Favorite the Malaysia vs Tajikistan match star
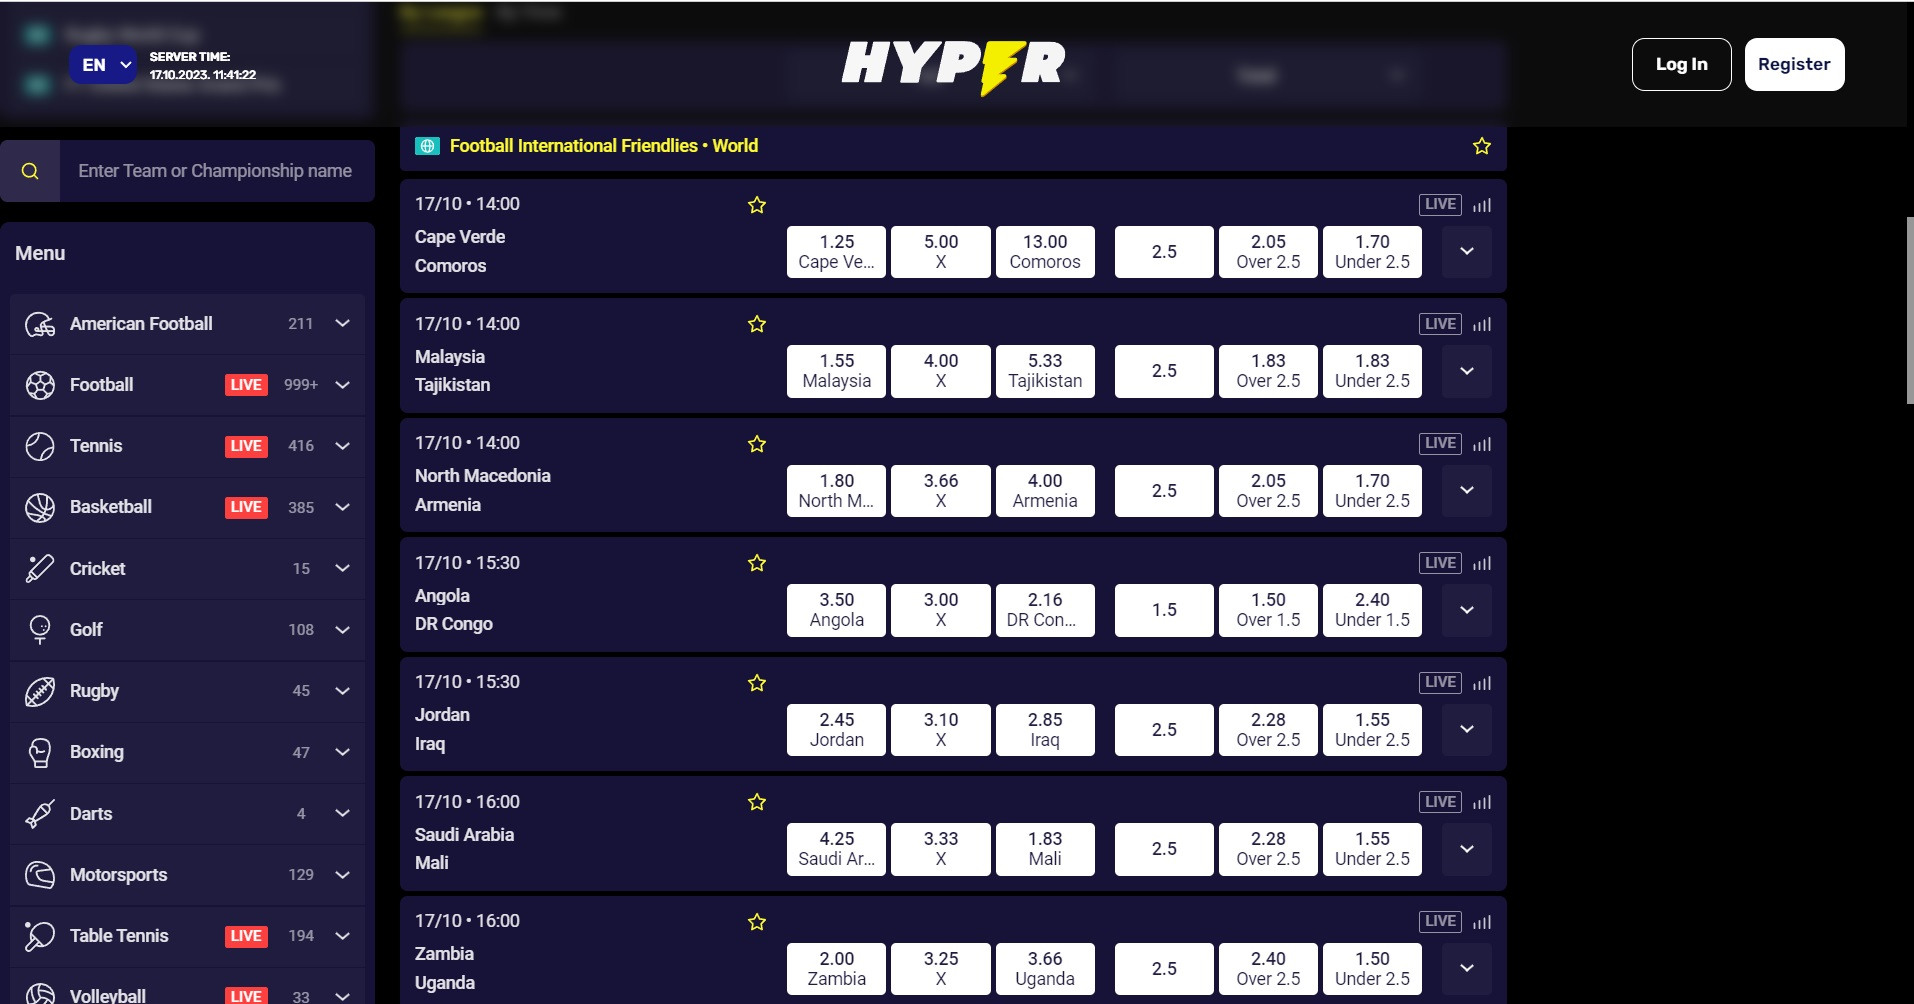The width and height of the screenshot is (1914, 1004). click(x=757, y=324)
